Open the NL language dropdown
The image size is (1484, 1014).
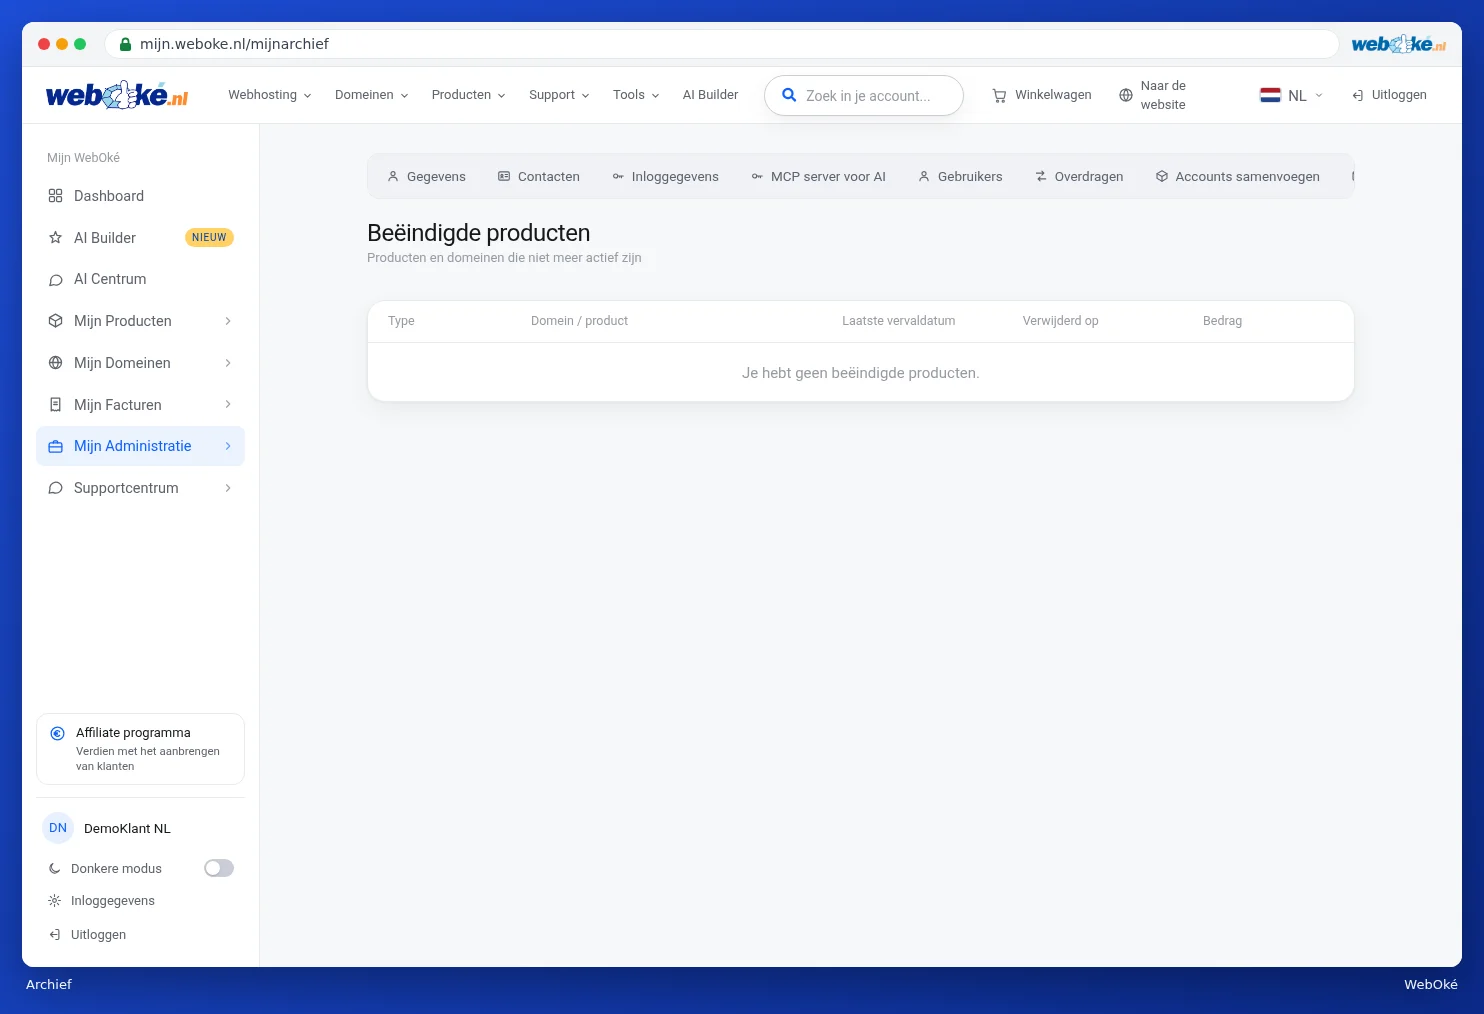click(1291, 95)
